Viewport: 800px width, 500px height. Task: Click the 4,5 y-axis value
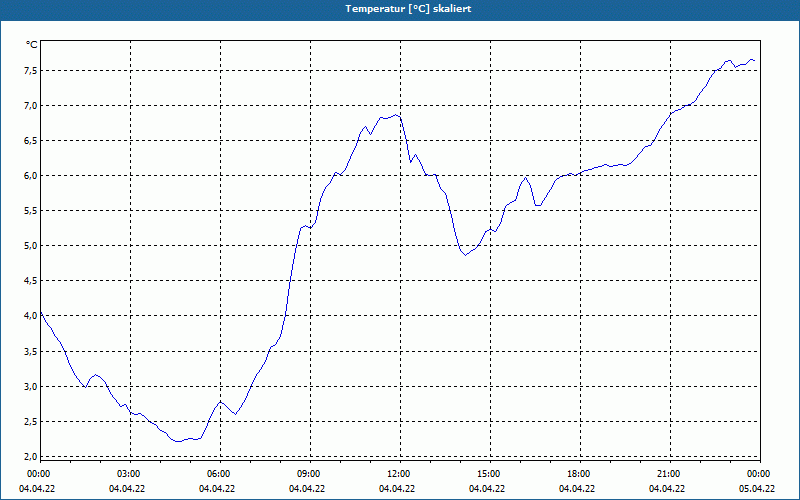pyautogui.click(x=31, y=281)
